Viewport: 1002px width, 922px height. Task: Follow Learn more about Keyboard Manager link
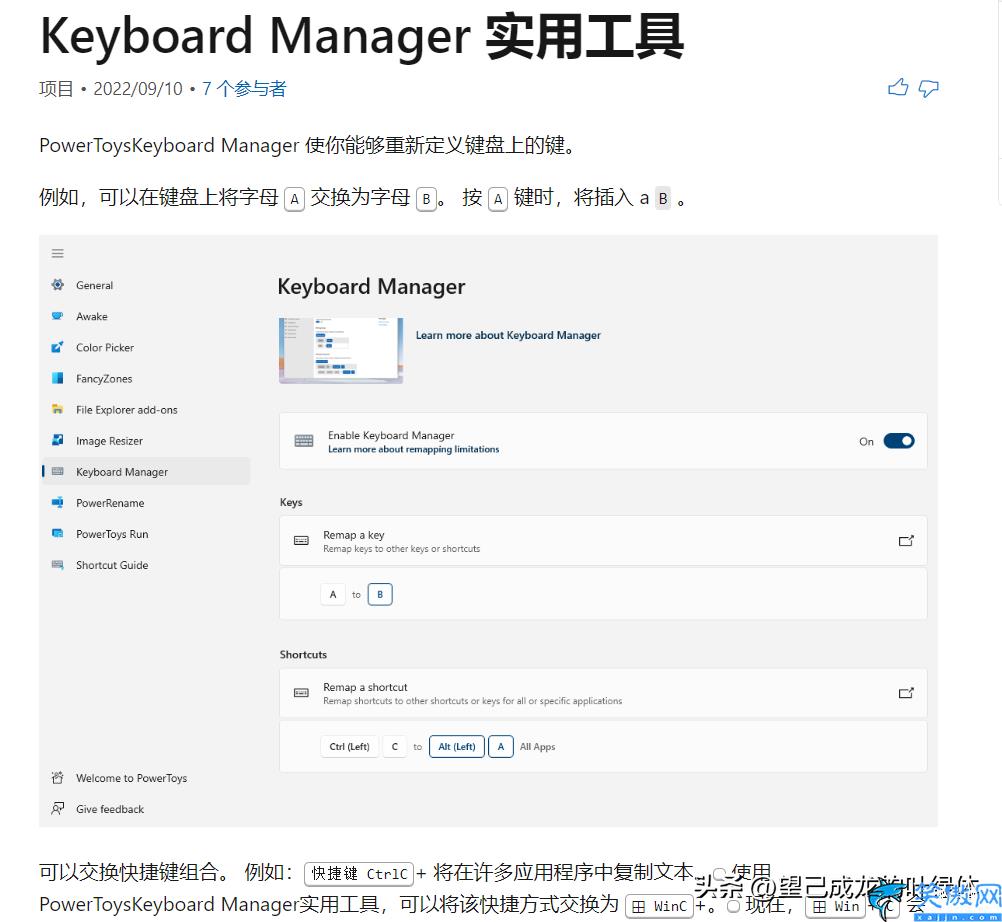(x=508, y=335)
